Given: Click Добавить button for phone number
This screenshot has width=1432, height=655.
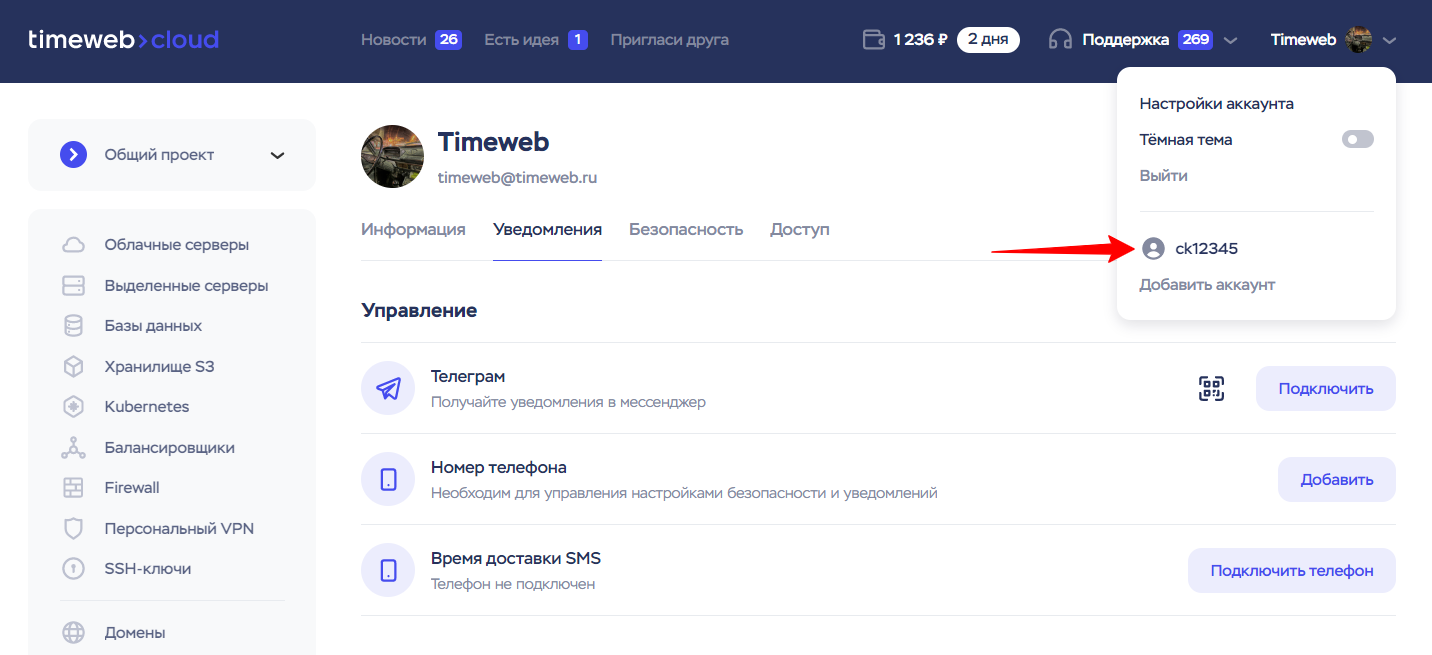Looking at the screenshot, I should pyautogui.click(x=1336, y=479).
